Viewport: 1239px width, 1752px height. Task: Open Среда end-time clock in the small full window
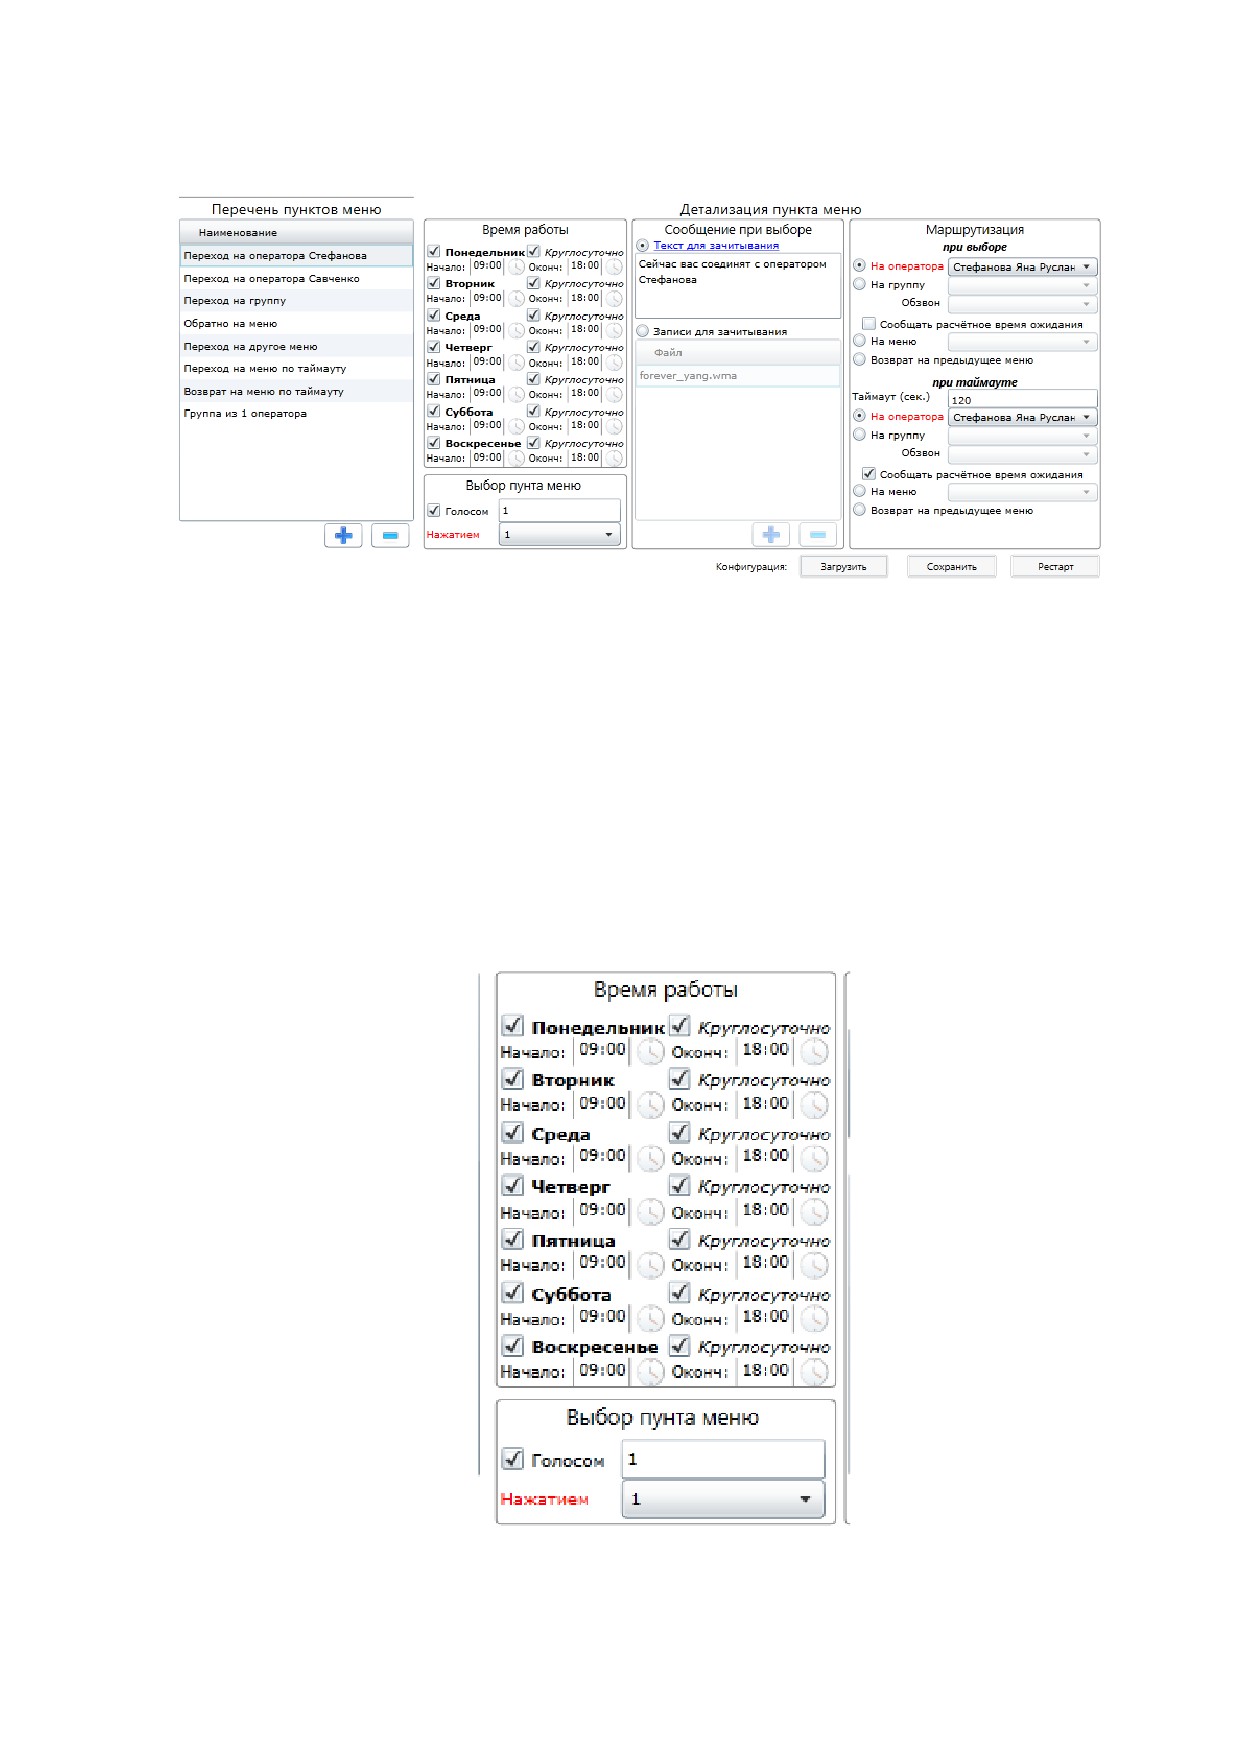[614, 330]
